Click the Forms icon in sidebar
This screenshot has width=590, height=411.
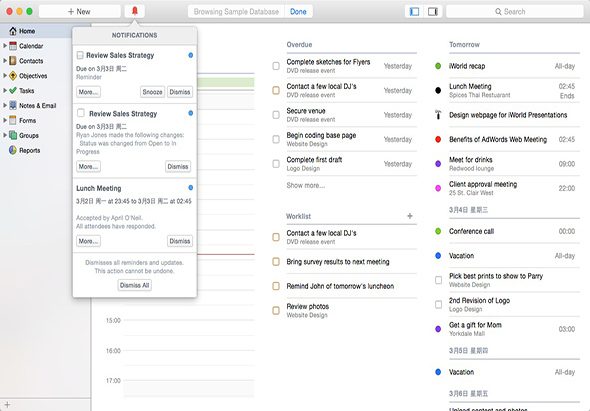13,120
